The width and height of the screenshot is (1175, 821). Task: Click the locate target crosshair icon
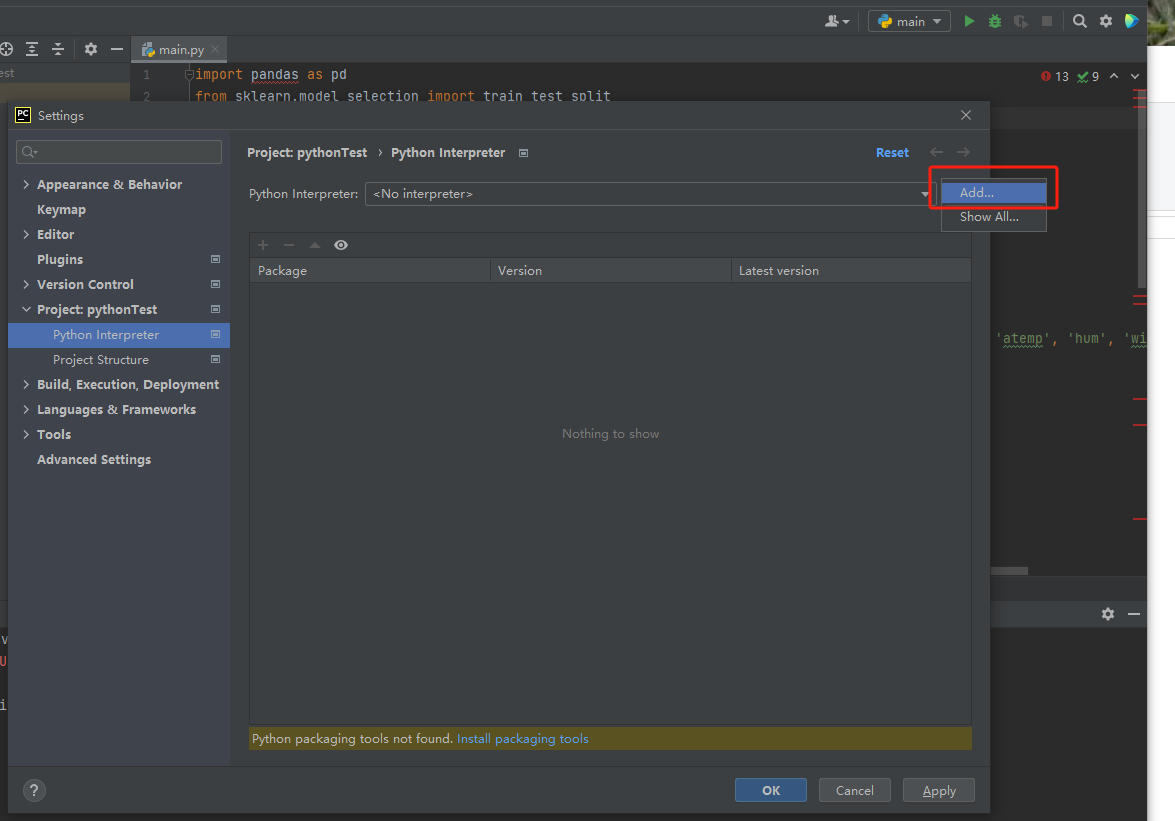click(6, 49)
